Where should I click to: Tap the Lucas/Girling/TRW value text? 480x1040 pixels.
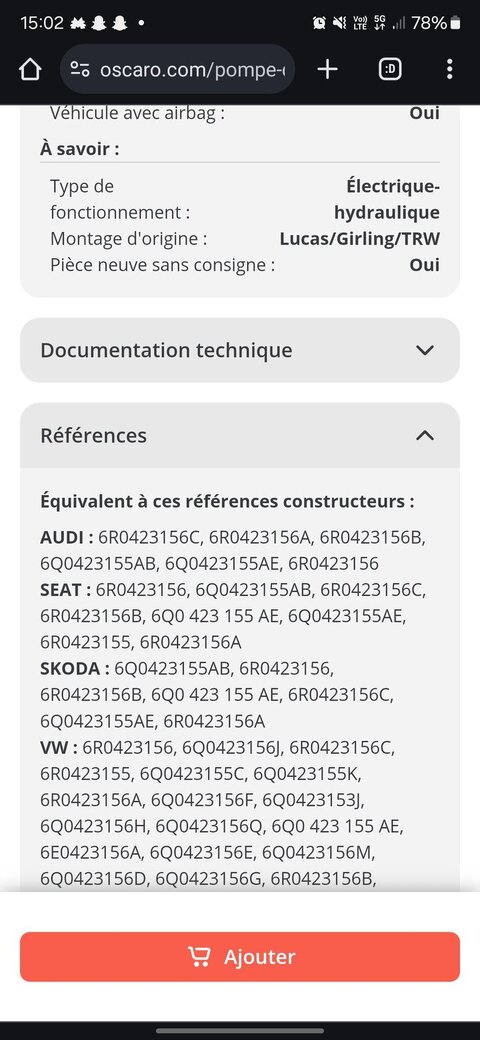coord(359,239)
